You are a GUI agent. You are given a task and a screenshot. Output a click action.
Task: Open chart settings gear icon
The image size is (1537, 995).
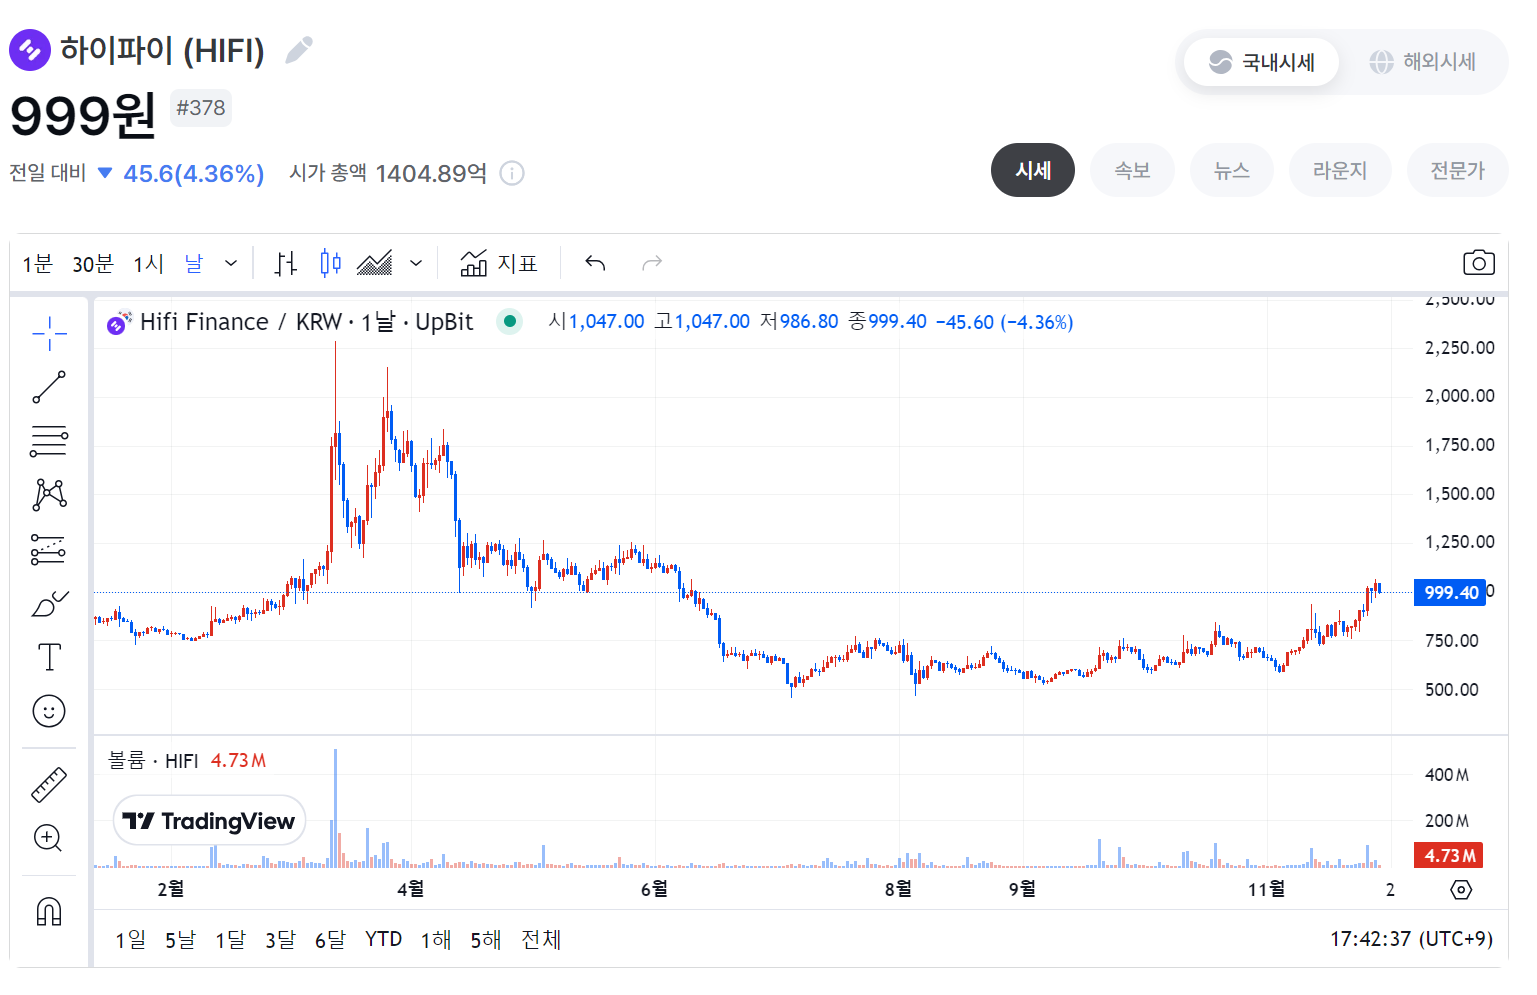tap(1461, 890)
